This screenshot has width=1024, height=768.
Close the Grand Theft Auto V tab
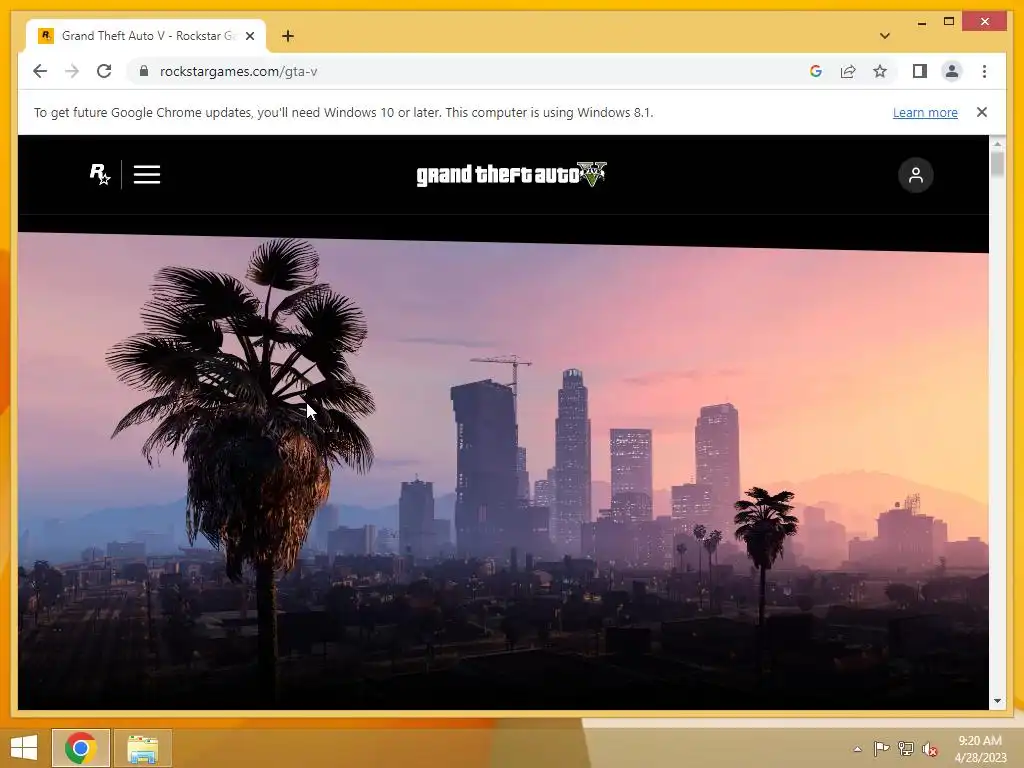click(x=249, y=36)
